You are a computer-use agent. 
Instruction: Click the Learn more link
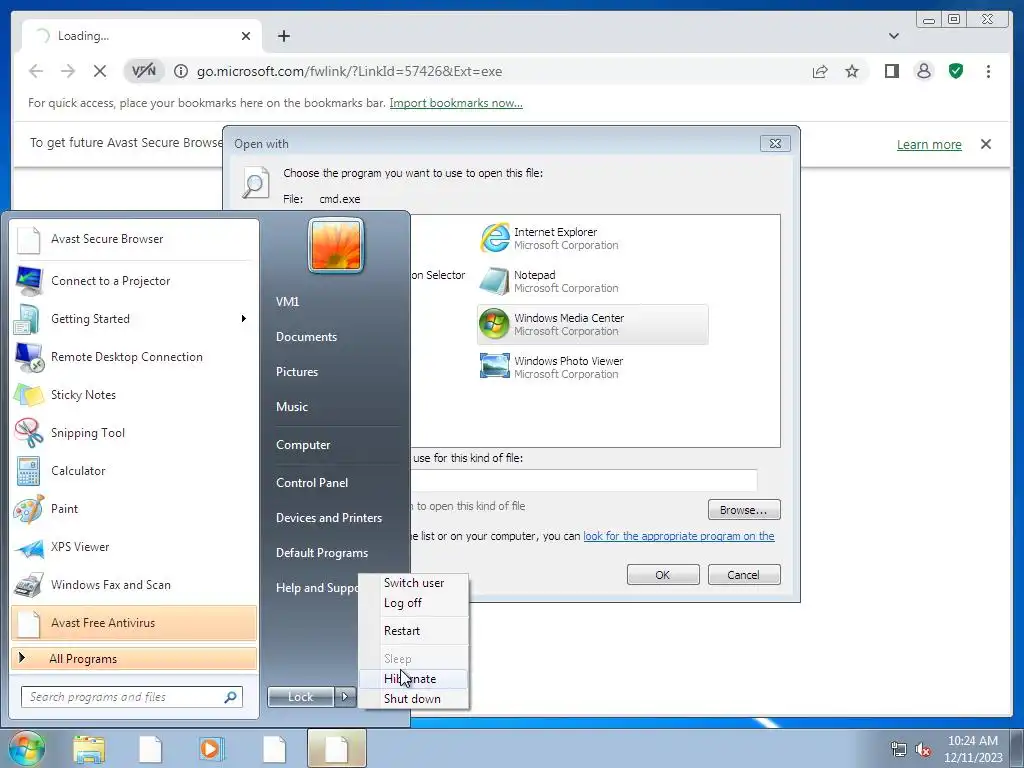coord(929,144)
